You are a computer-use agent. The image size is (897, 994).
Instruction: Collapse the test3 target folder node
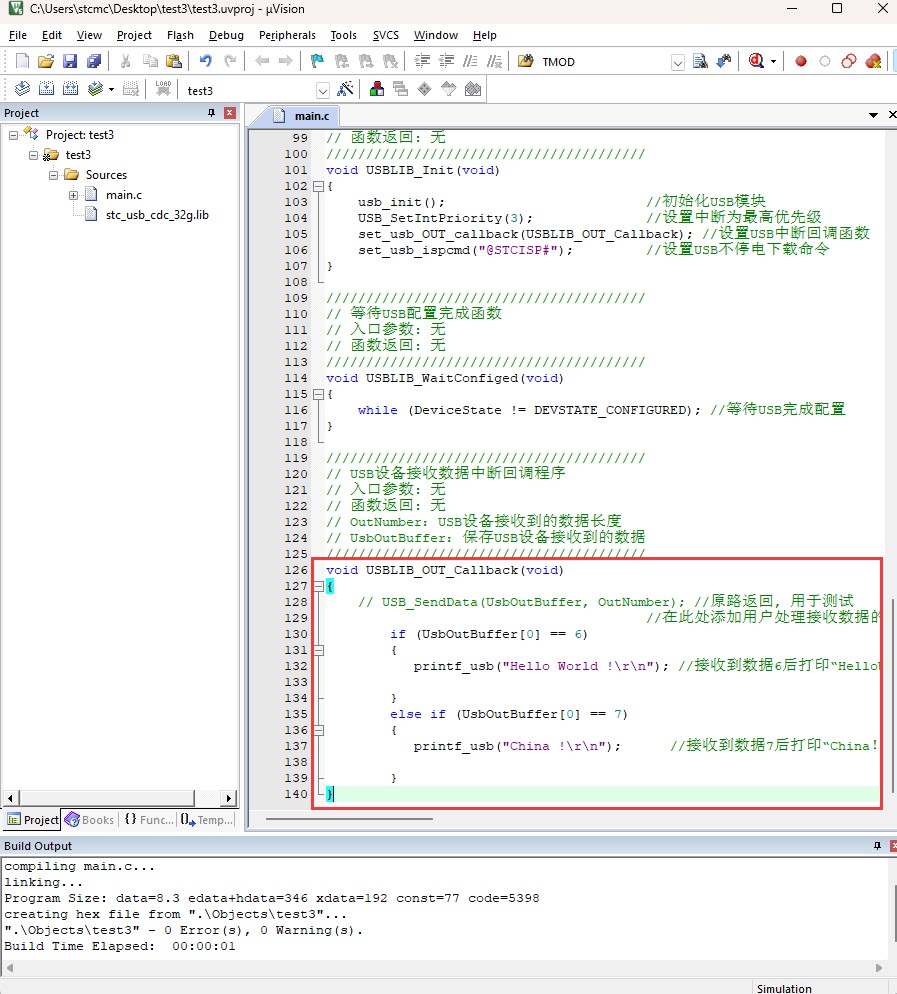tap(34, 155)
